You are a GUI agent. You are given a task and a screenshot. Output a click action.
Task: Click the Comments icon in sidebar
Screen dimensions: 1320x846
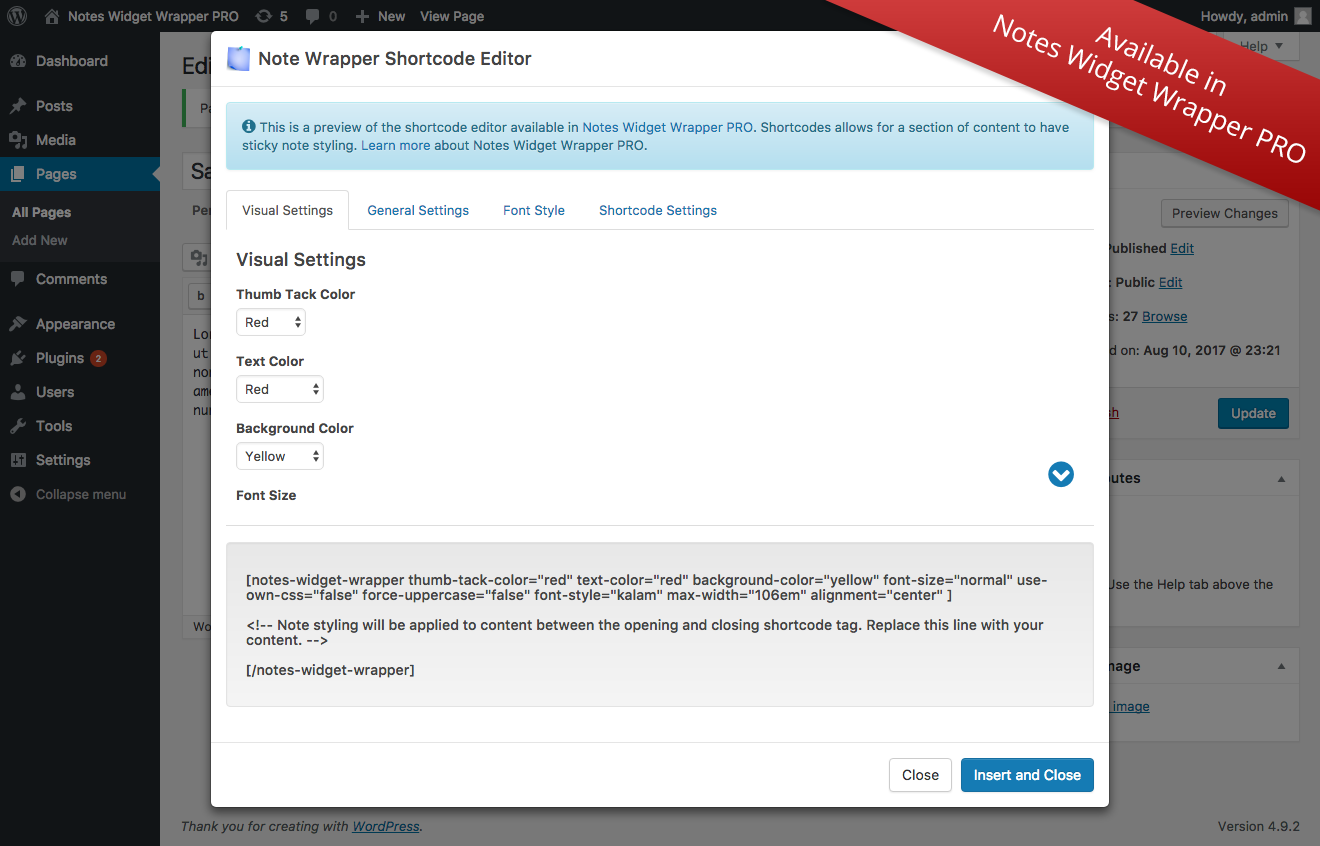[18, 279]
